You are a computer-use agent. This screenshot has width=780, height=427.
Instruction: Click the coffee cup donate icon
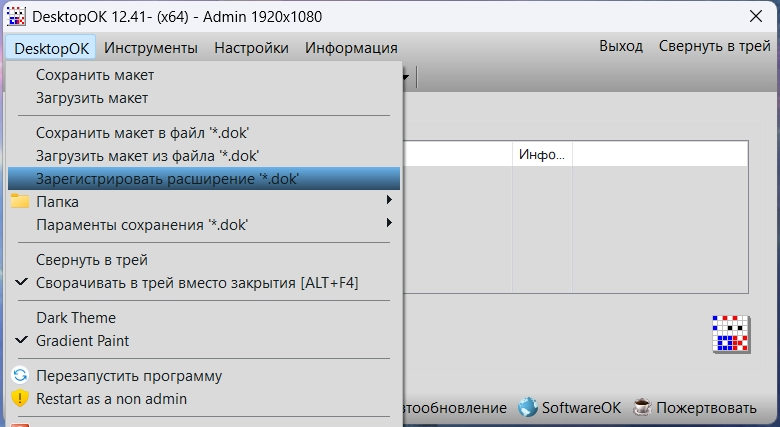[x=642, y=408]
